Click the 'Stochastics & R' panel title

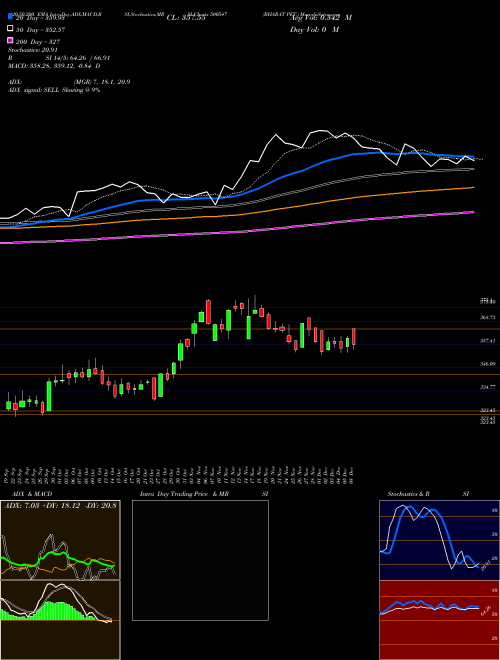point(408,494)
